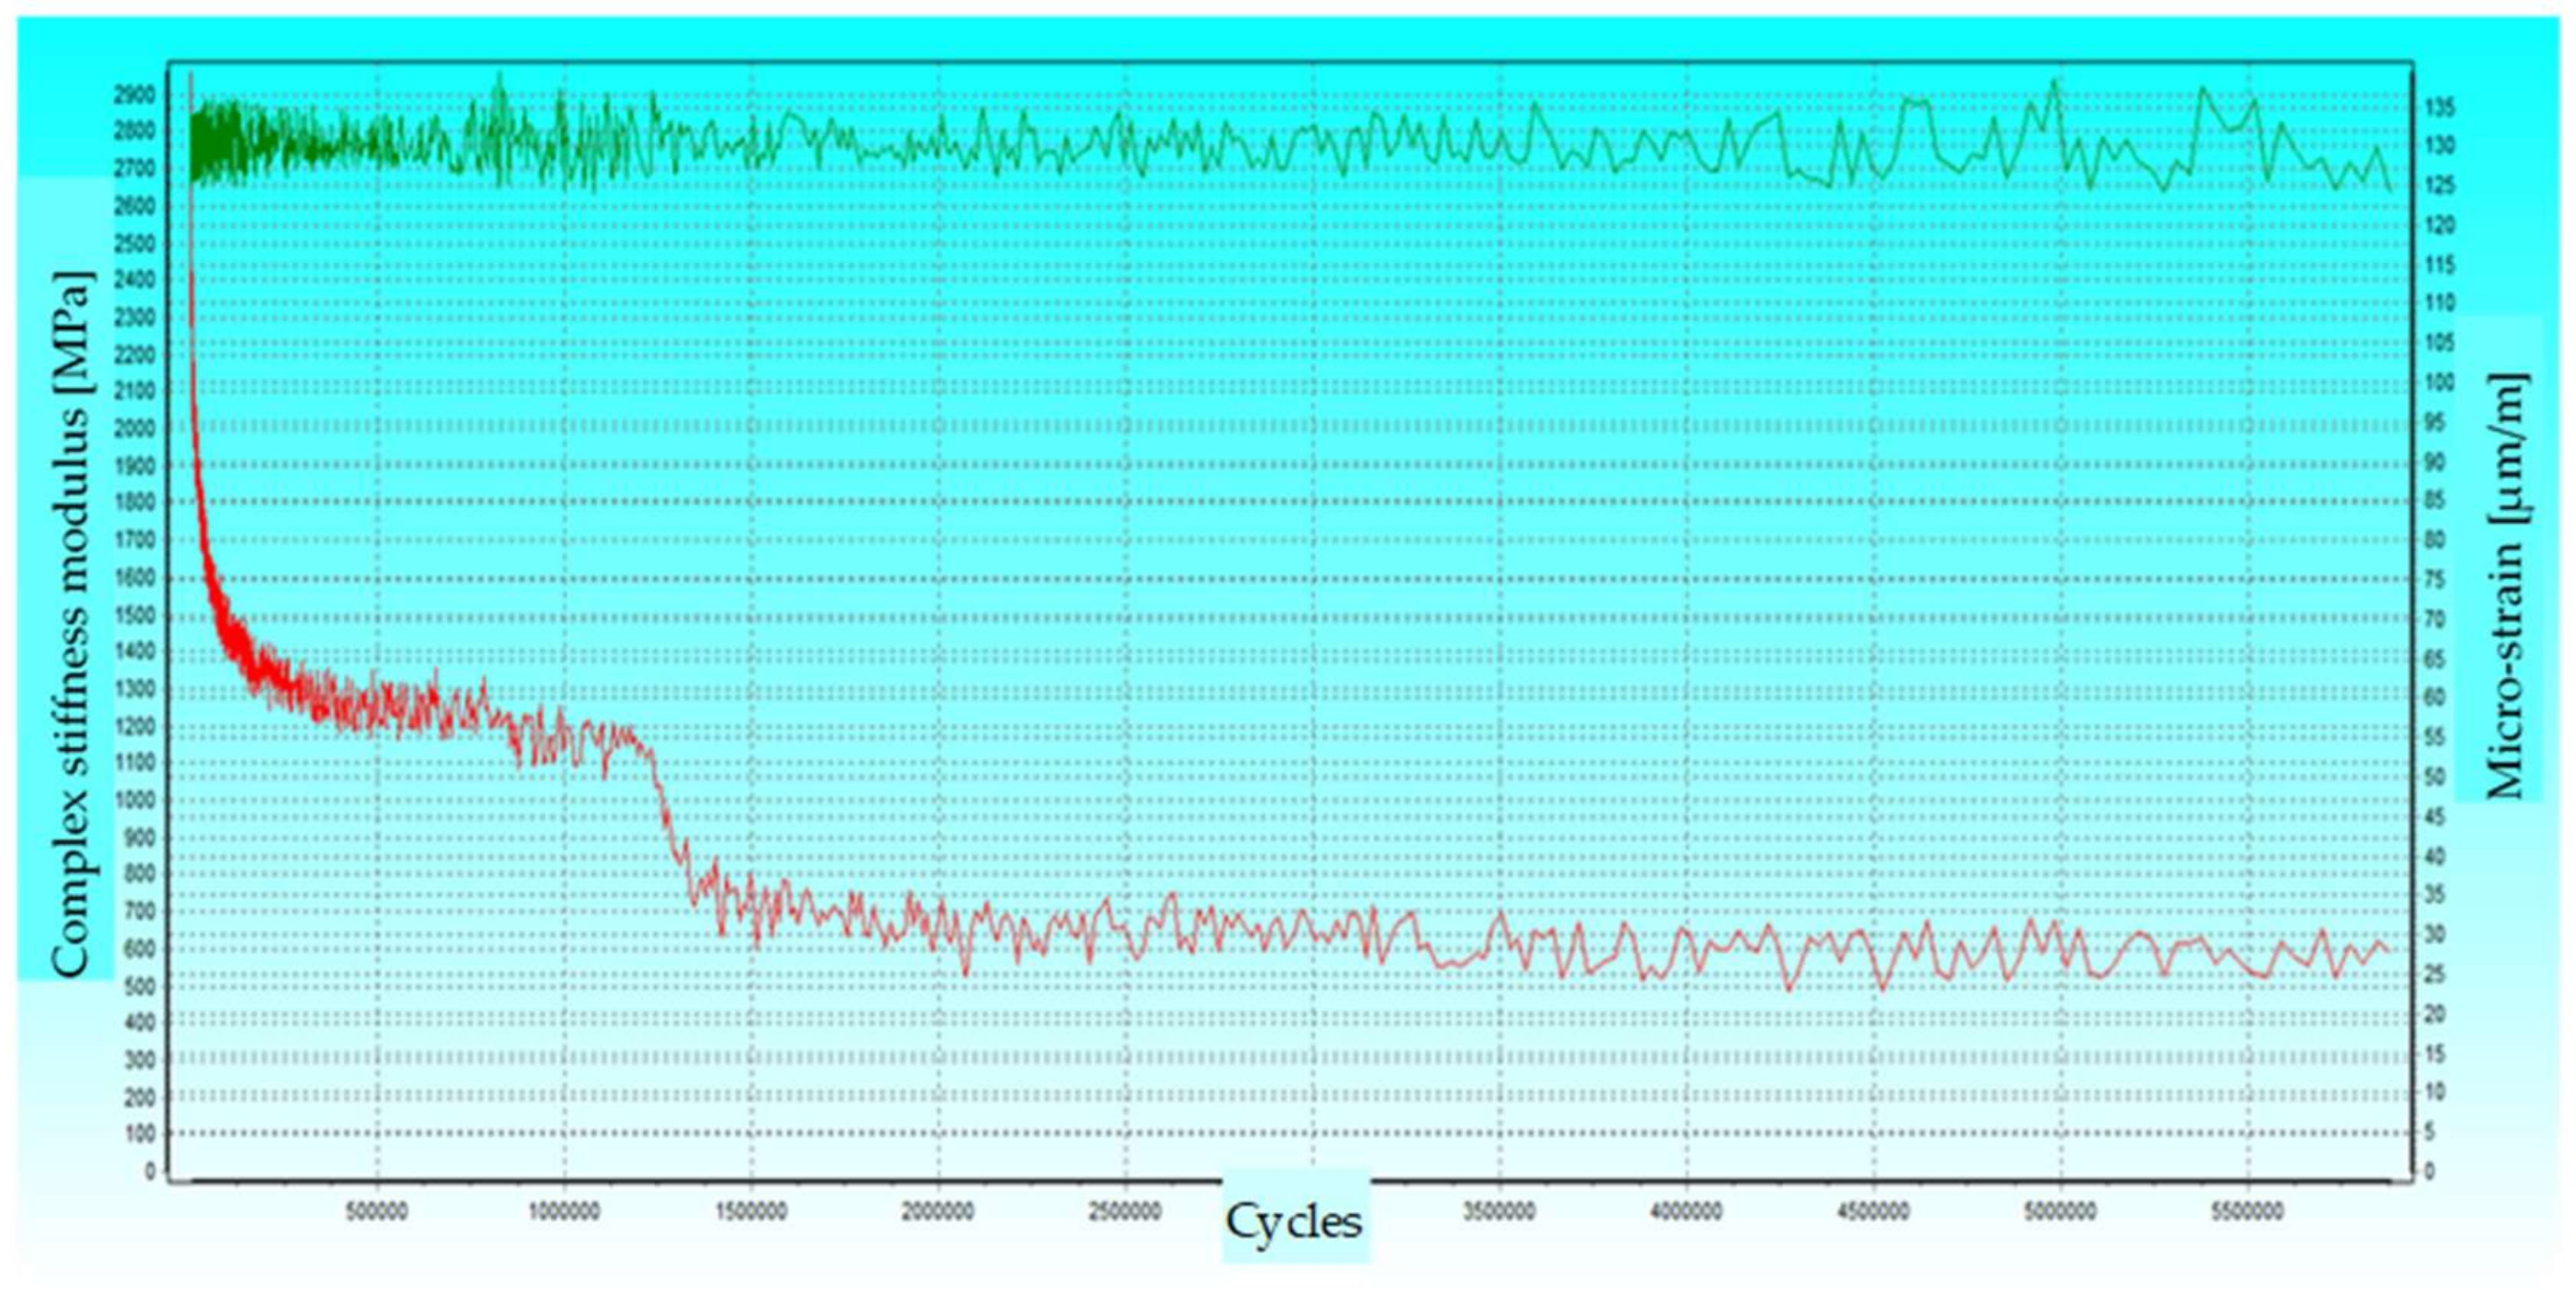Select the 4500000 tick on cycles axis

pos(1873,1212)
